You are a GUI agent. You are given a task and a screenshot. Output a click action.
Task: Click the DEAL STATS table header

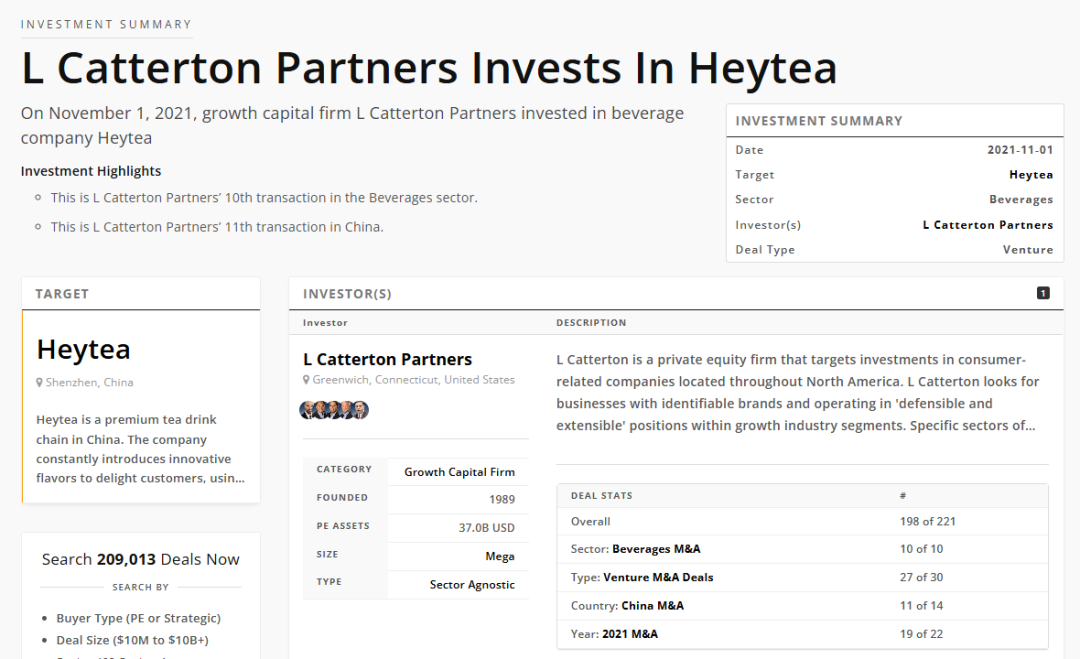pyautogui.click(x=601, y=496)
